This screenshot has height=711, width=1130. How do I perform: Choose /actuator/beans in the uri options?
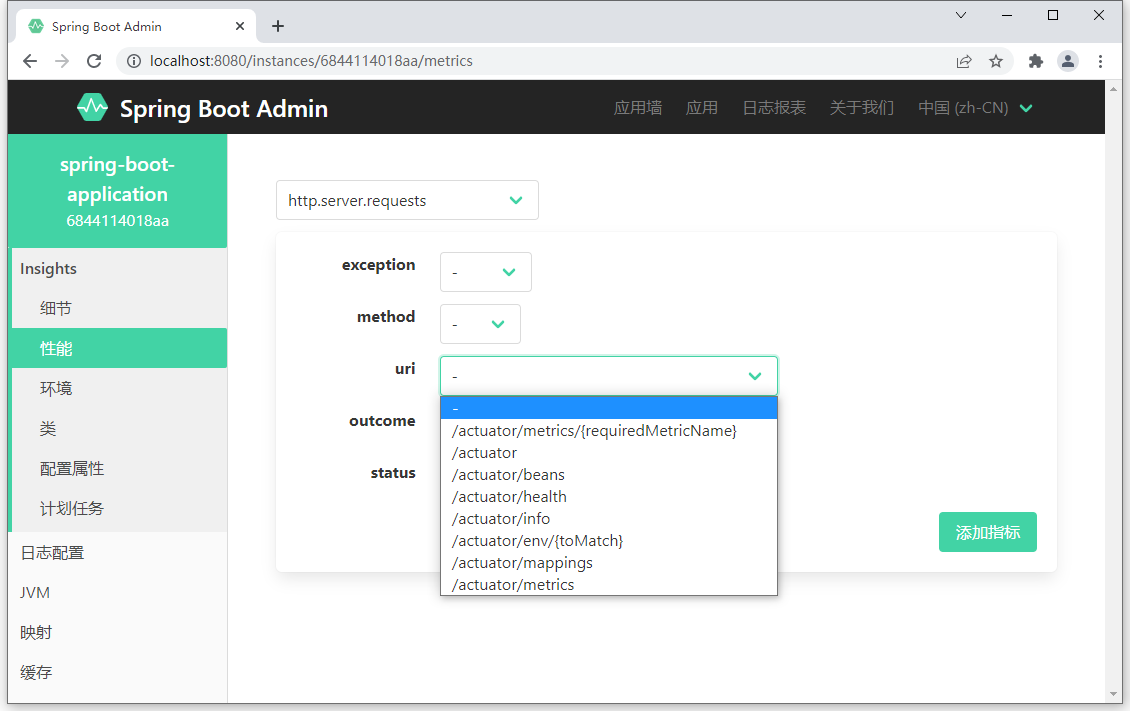(x=508, y=475)
